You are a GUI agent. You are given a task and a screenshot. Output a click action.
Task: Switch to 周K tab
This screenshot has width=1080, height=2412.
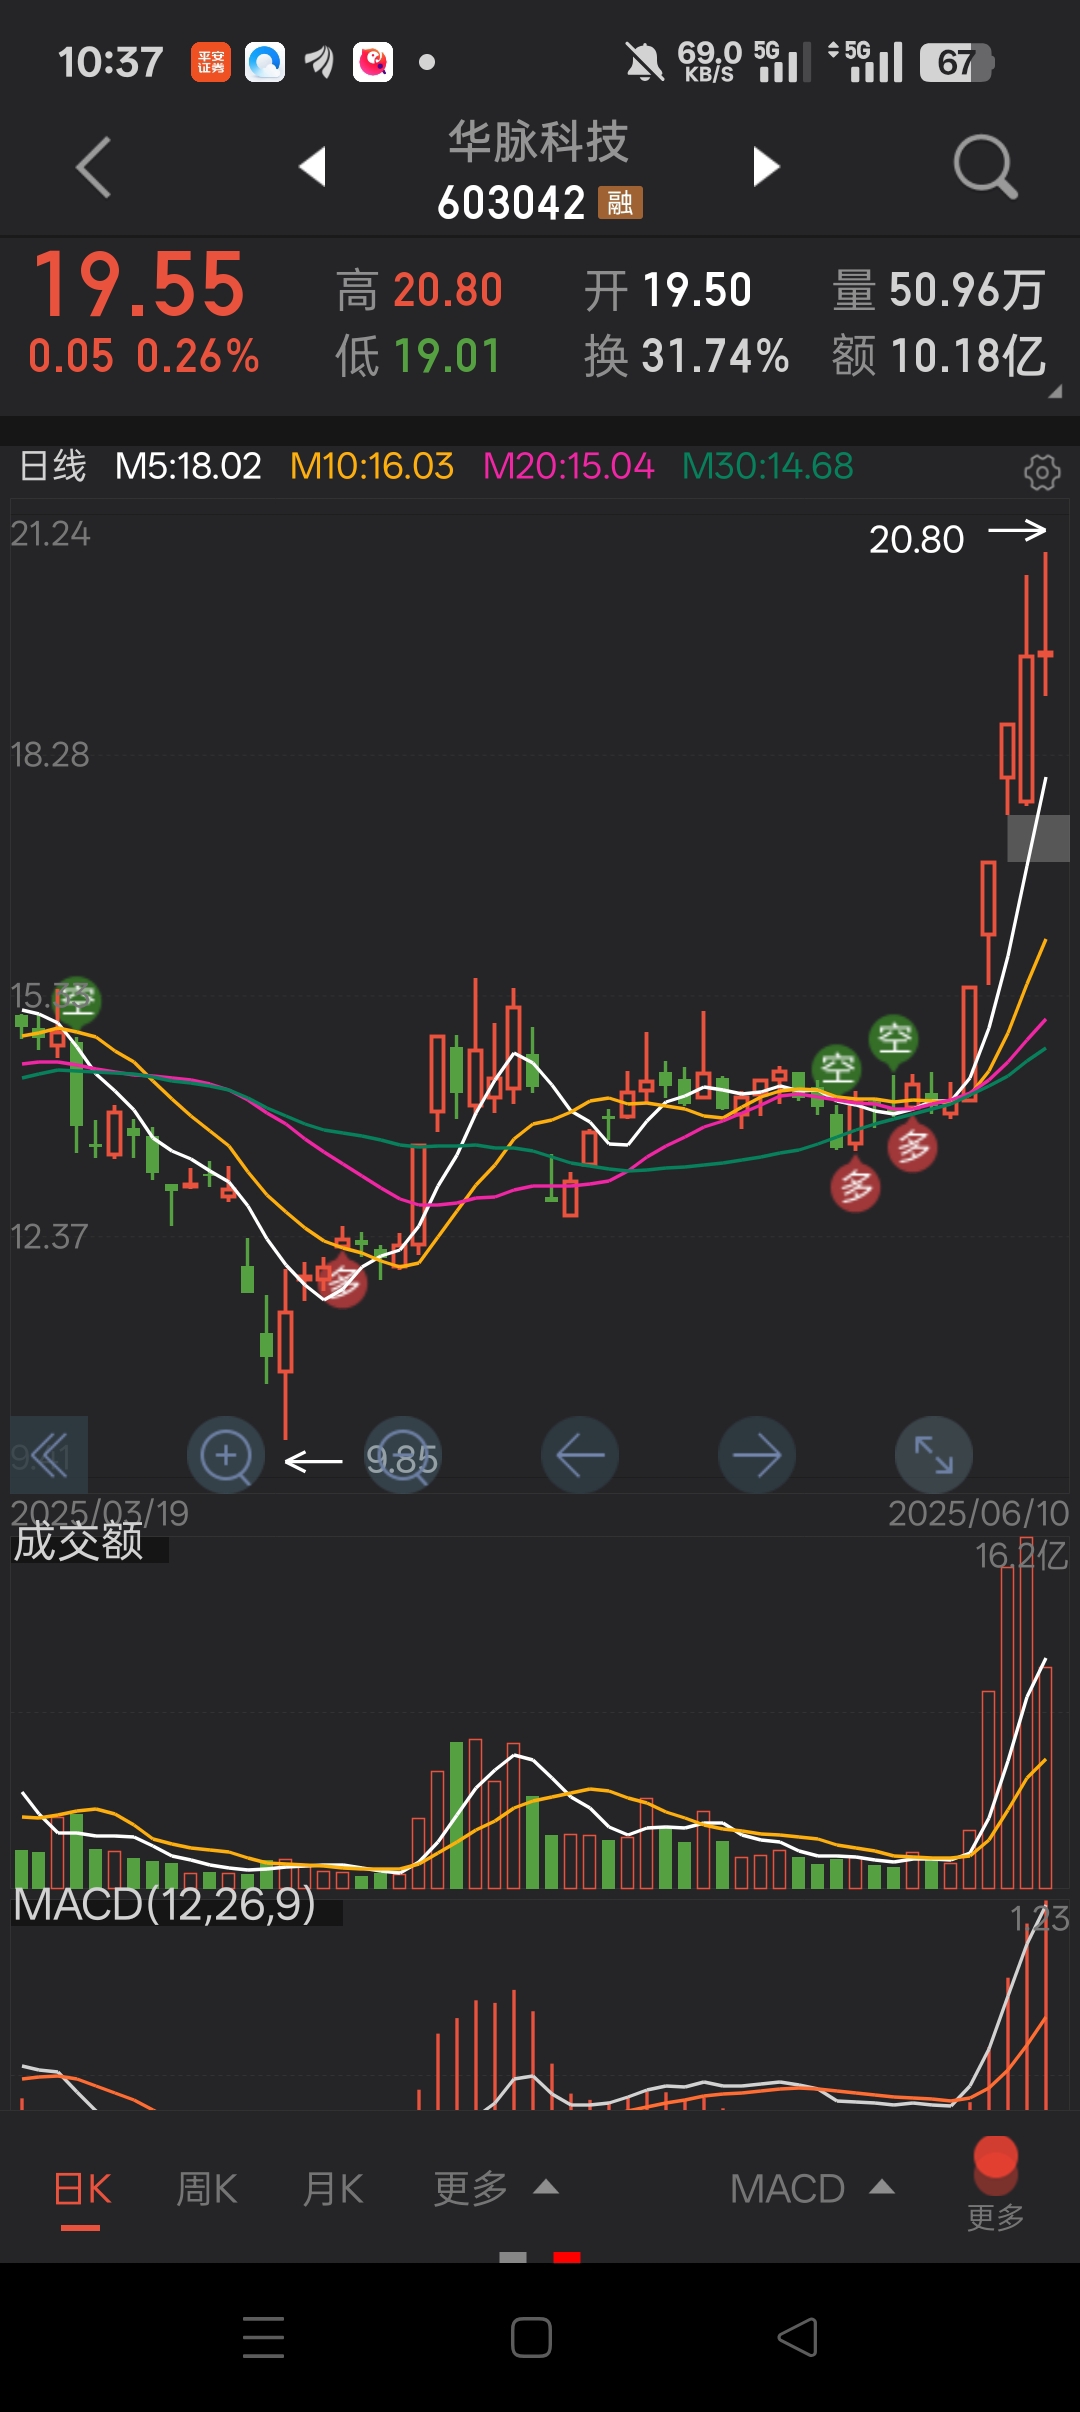(207, 2189)
